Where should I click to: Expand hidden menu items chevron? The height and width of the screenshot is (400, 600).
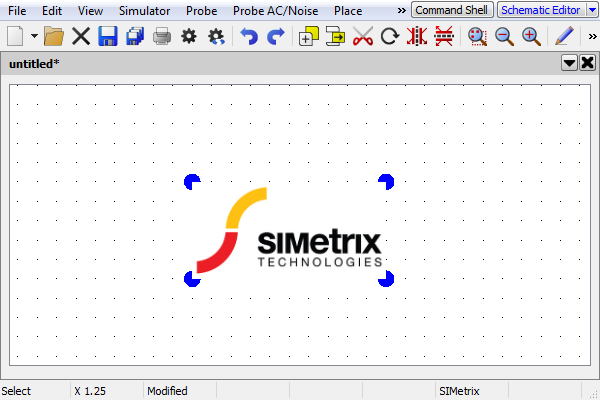click(402, 10)
